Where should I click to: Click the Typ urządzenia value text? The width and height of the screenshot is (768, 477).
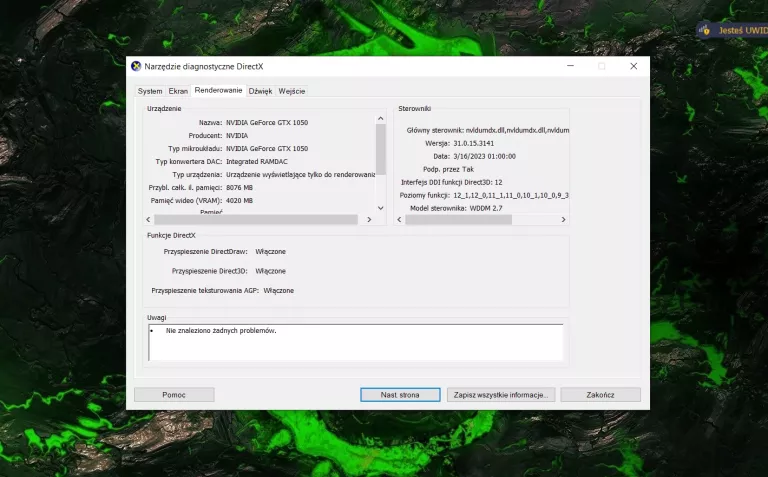pyautogui.click(x=300, y=174)
